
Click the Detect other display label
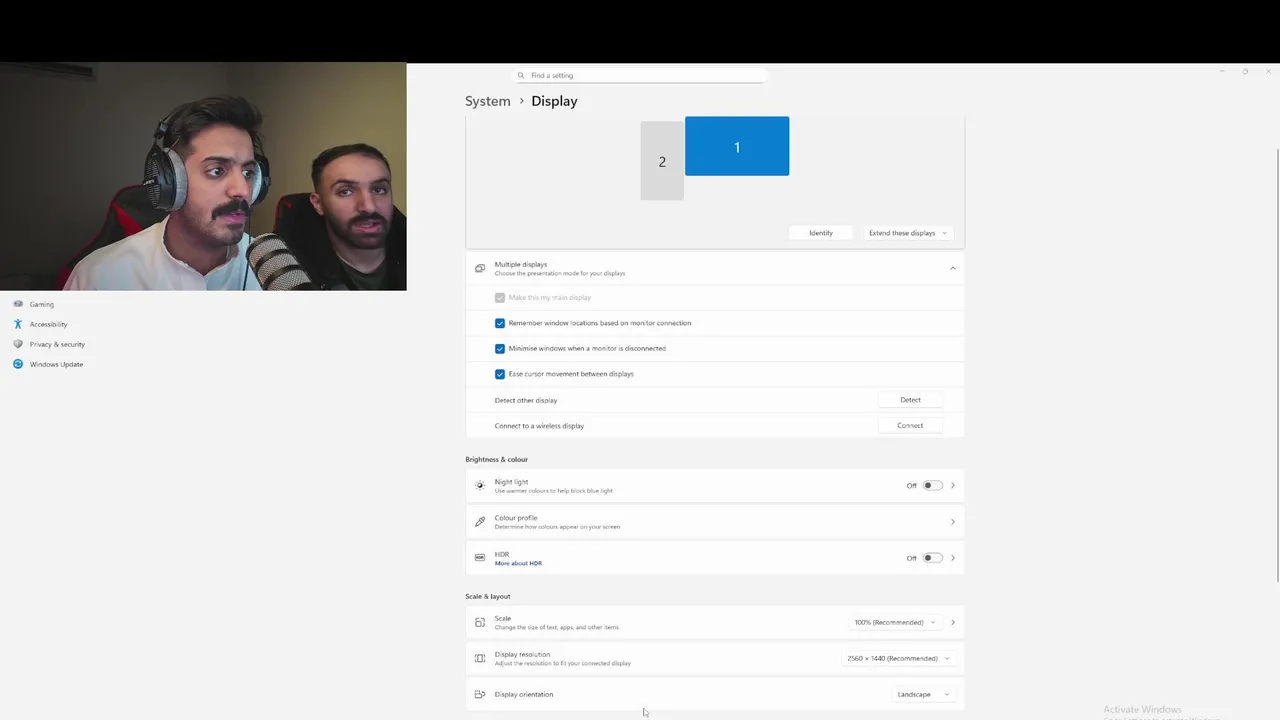pyautogui.click(x=526, y=400)
